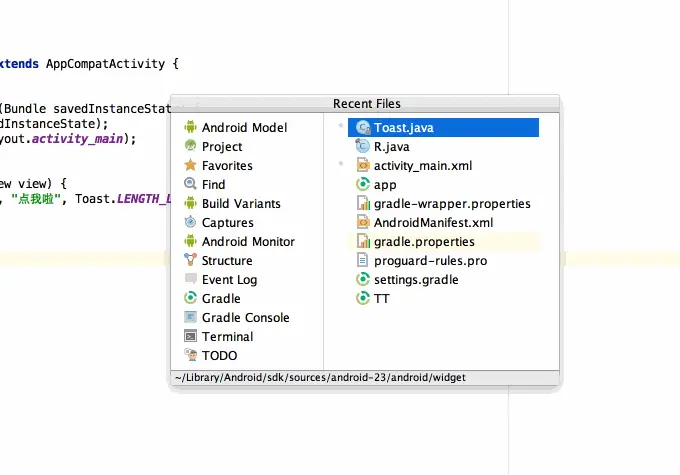Select activity_main.xml in recent files
Screen dimensions: 680x475
pos(414,166)
